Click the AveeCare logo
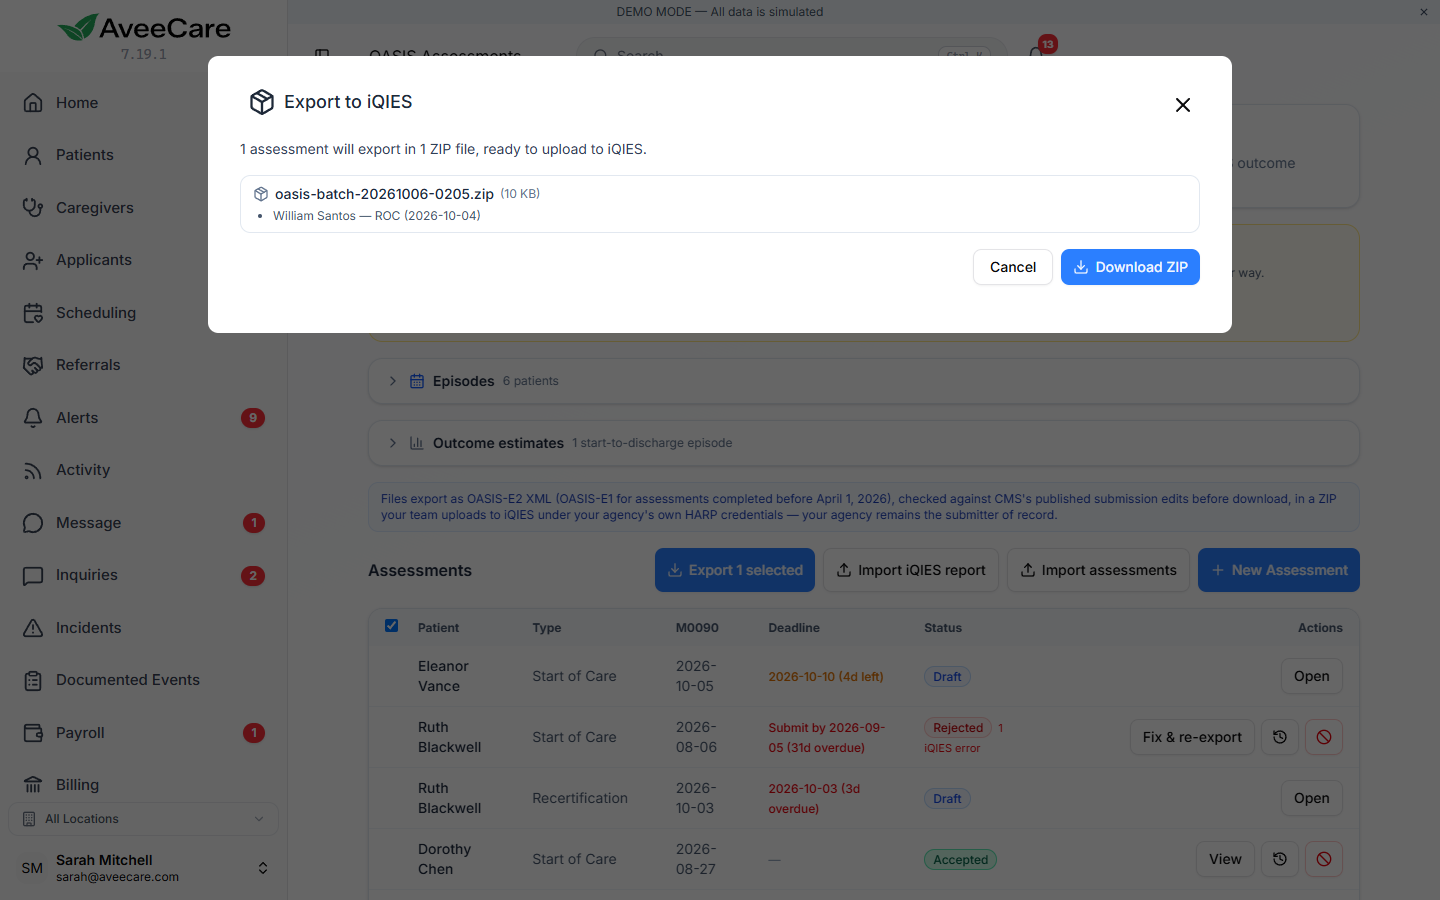Screen dimensions: 1440x900 coord(144,28)
